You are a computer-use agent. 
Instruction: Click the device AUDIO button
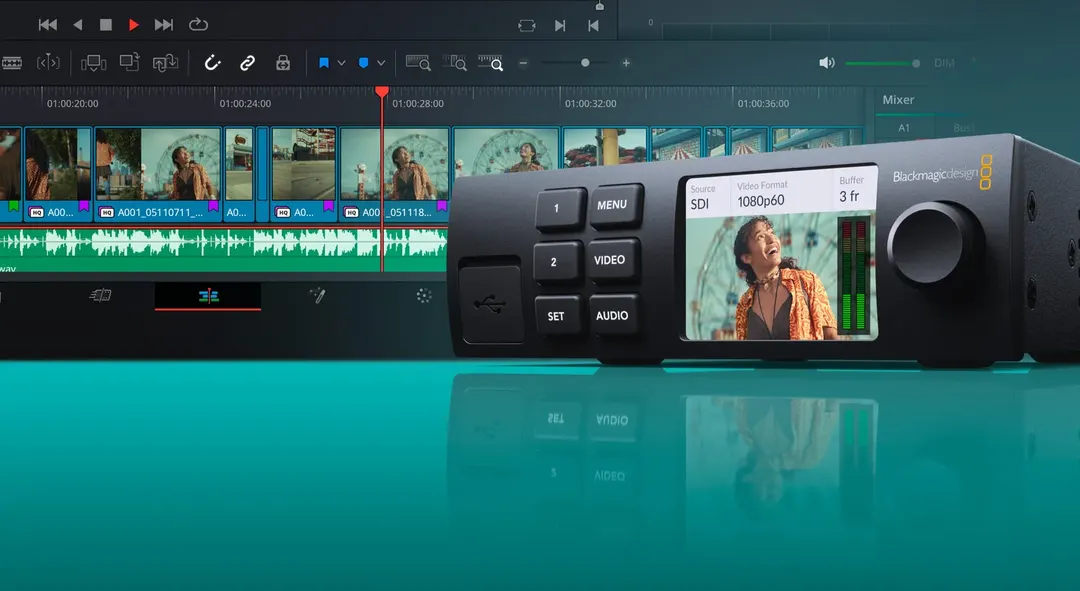[x=613, y=315]
